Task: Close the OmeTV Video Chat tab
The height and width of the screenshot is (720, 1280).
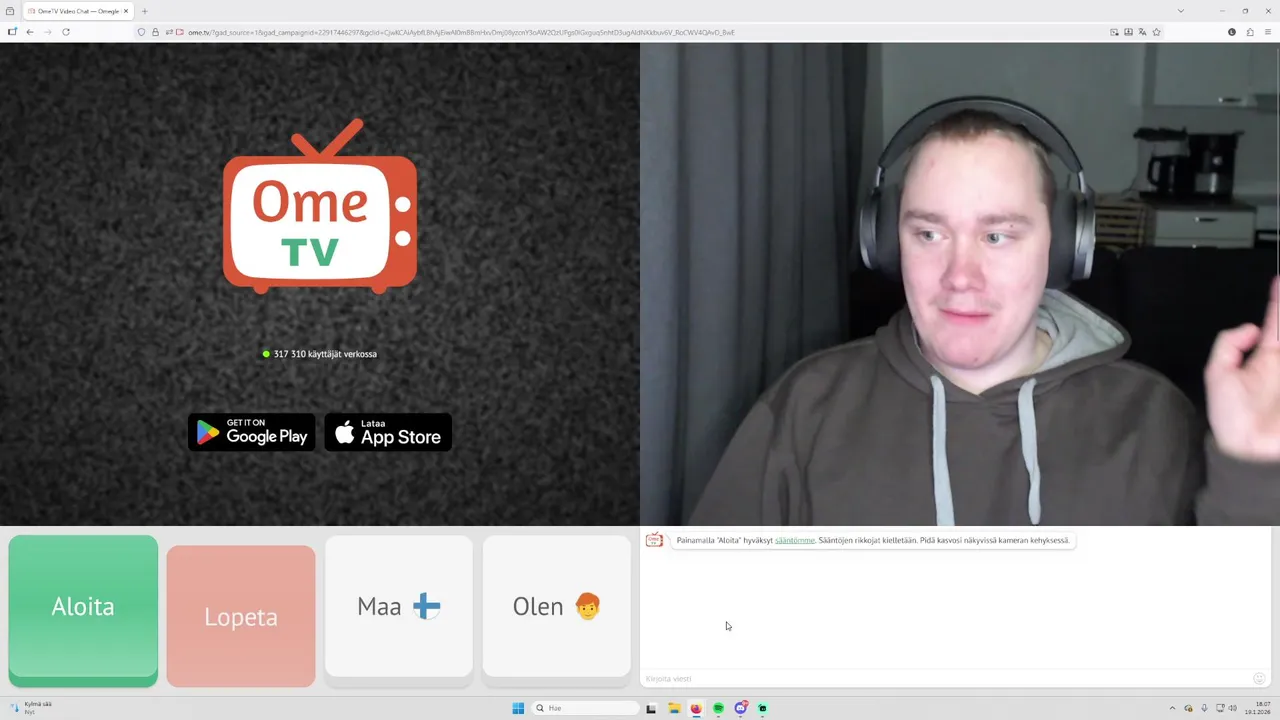Action: tap(126, 11)
